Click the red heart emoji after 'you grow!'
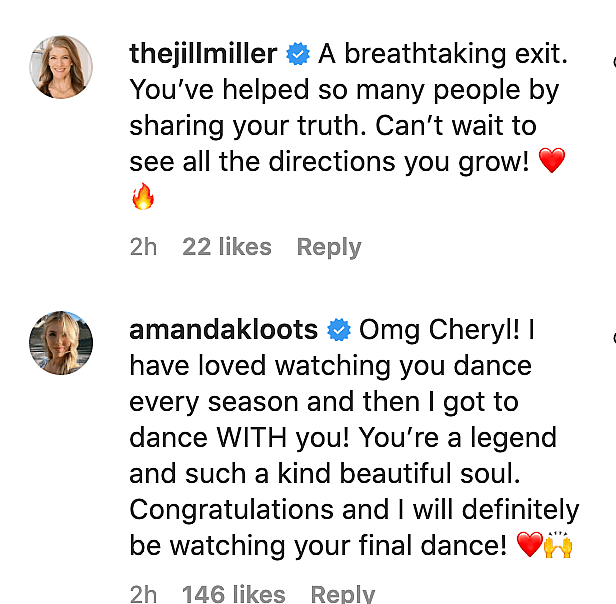The height and width of the screenshot is (604, 616). [551, 160]
